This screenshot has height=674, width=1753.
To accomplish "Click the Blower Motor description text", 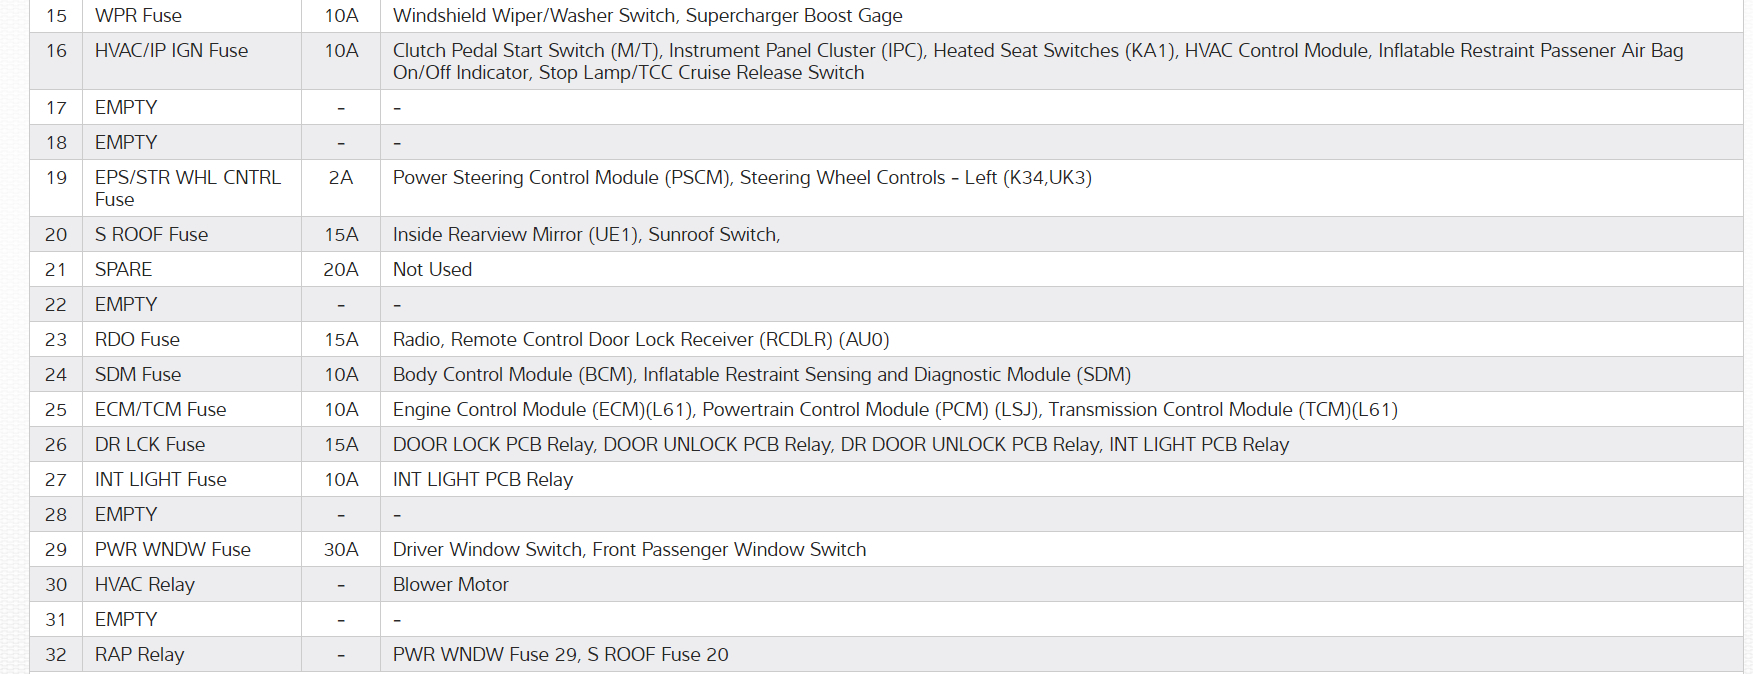I will pos(450,585).
